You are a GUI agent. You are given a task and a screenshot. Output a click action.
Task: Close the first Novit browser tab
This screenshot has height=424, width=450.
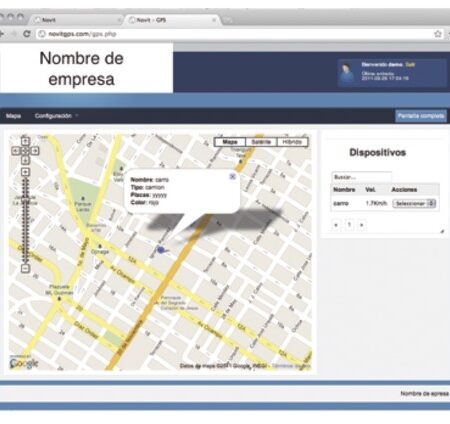click(x=119, y=20)
